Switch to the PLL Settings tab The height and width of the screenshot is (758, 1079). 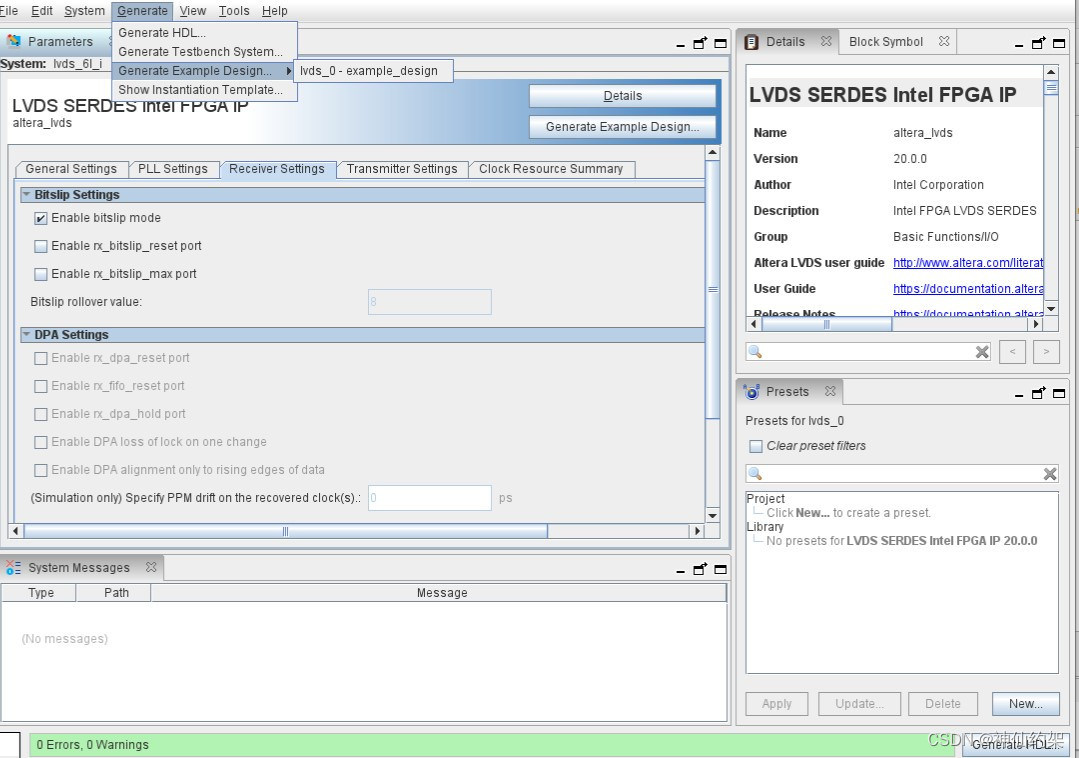pyautogui.click(x=173, y=169)
